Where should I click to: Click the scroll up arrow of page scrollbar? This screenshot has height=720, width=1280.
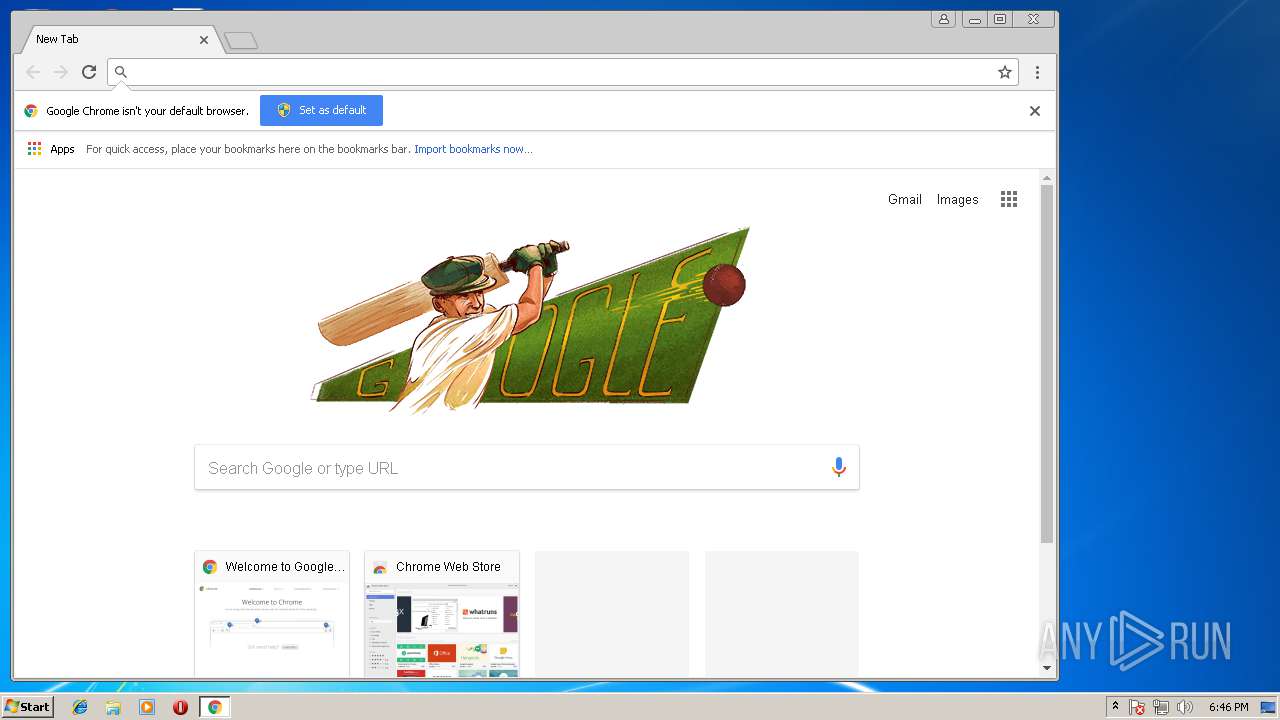click(1047, 178)
